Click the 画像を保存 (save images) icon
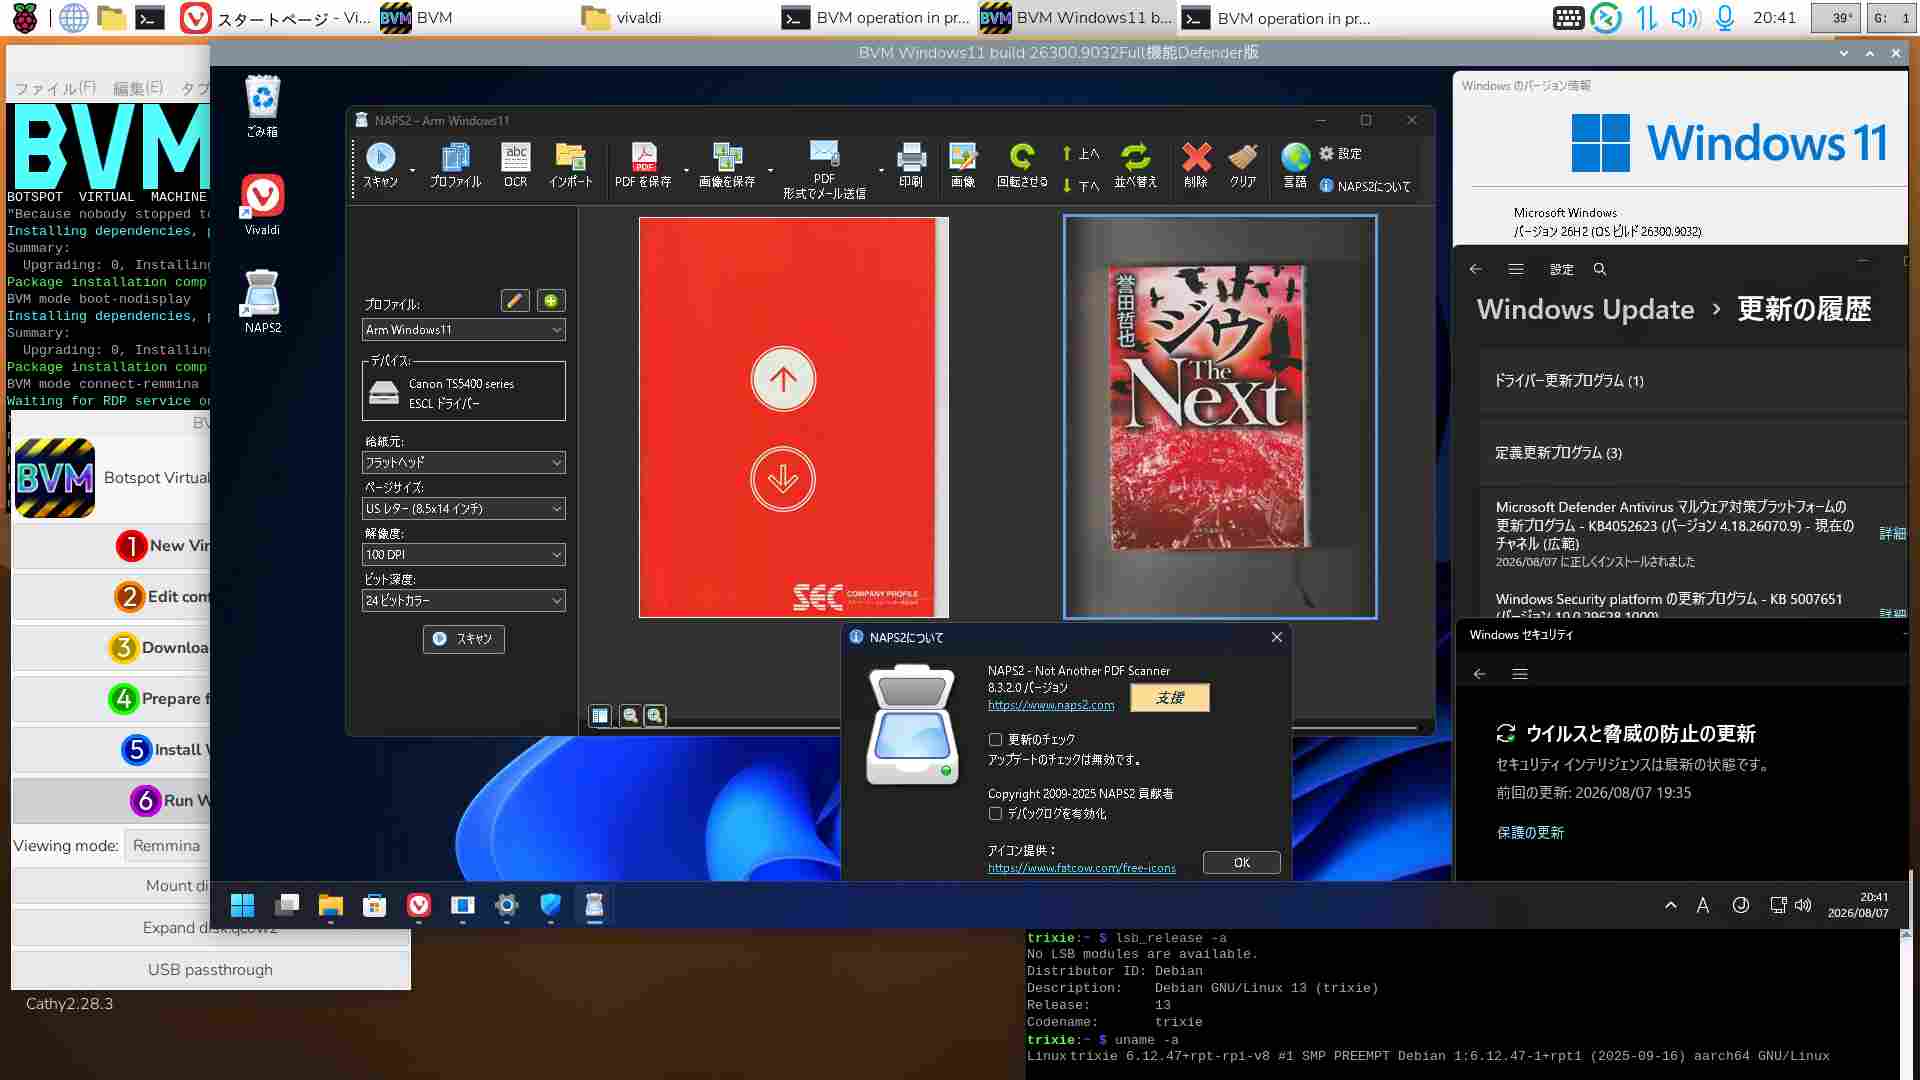Screen dimensions: 1920x1080 [x=727, y=165]
